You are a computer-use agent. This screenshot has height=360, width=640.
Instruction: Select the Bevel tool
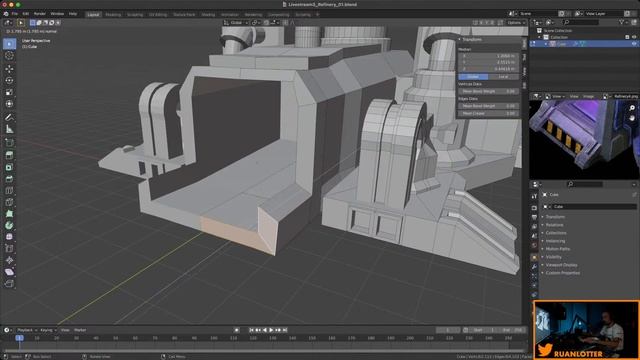9,179
